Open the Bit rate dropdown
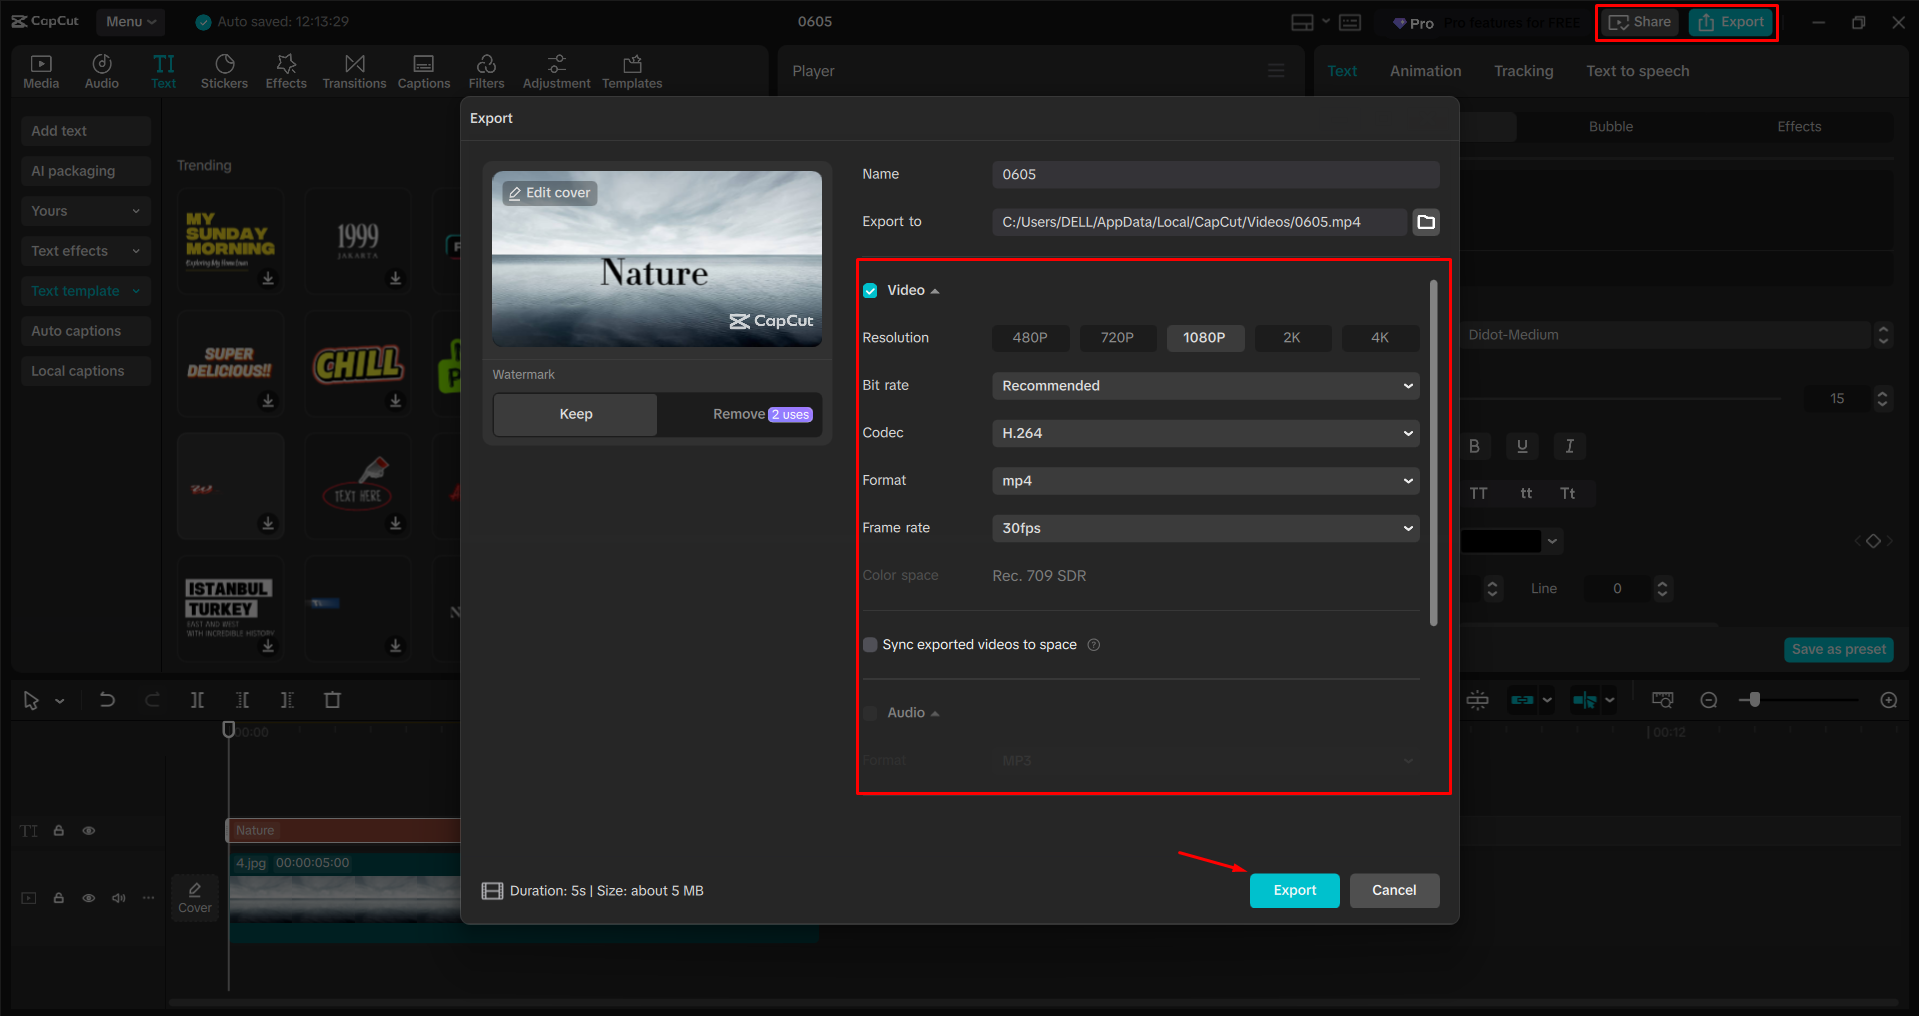The image size is (1919, 1016). coord(1204,385)
